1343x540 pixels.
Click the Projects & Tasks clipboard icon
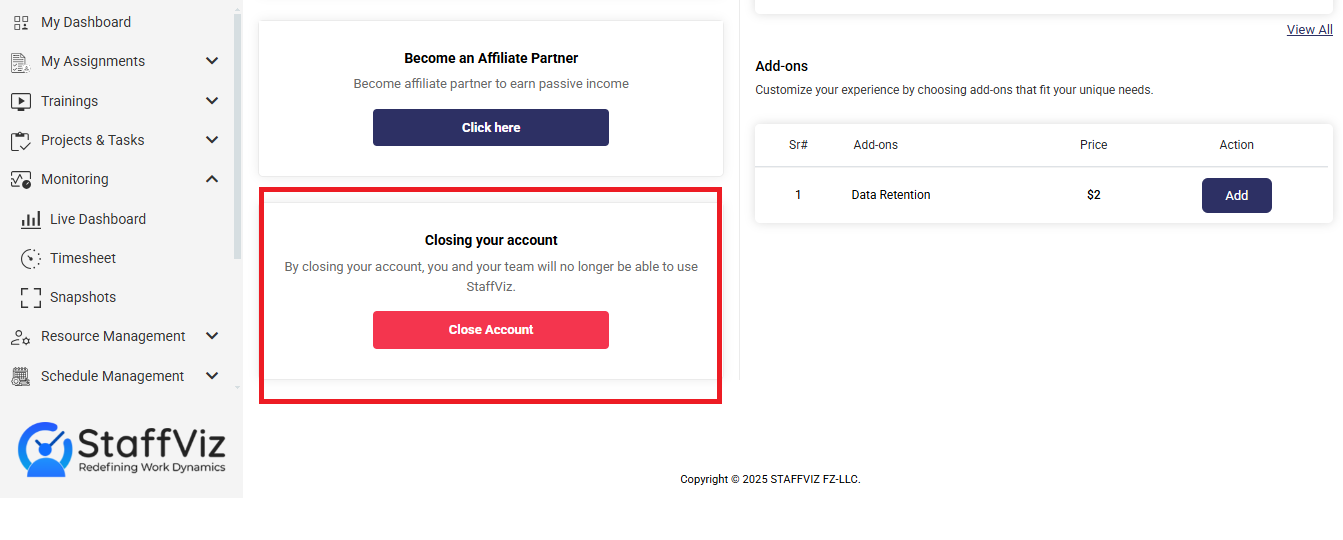pyautogui.click(x=21, y=141)
